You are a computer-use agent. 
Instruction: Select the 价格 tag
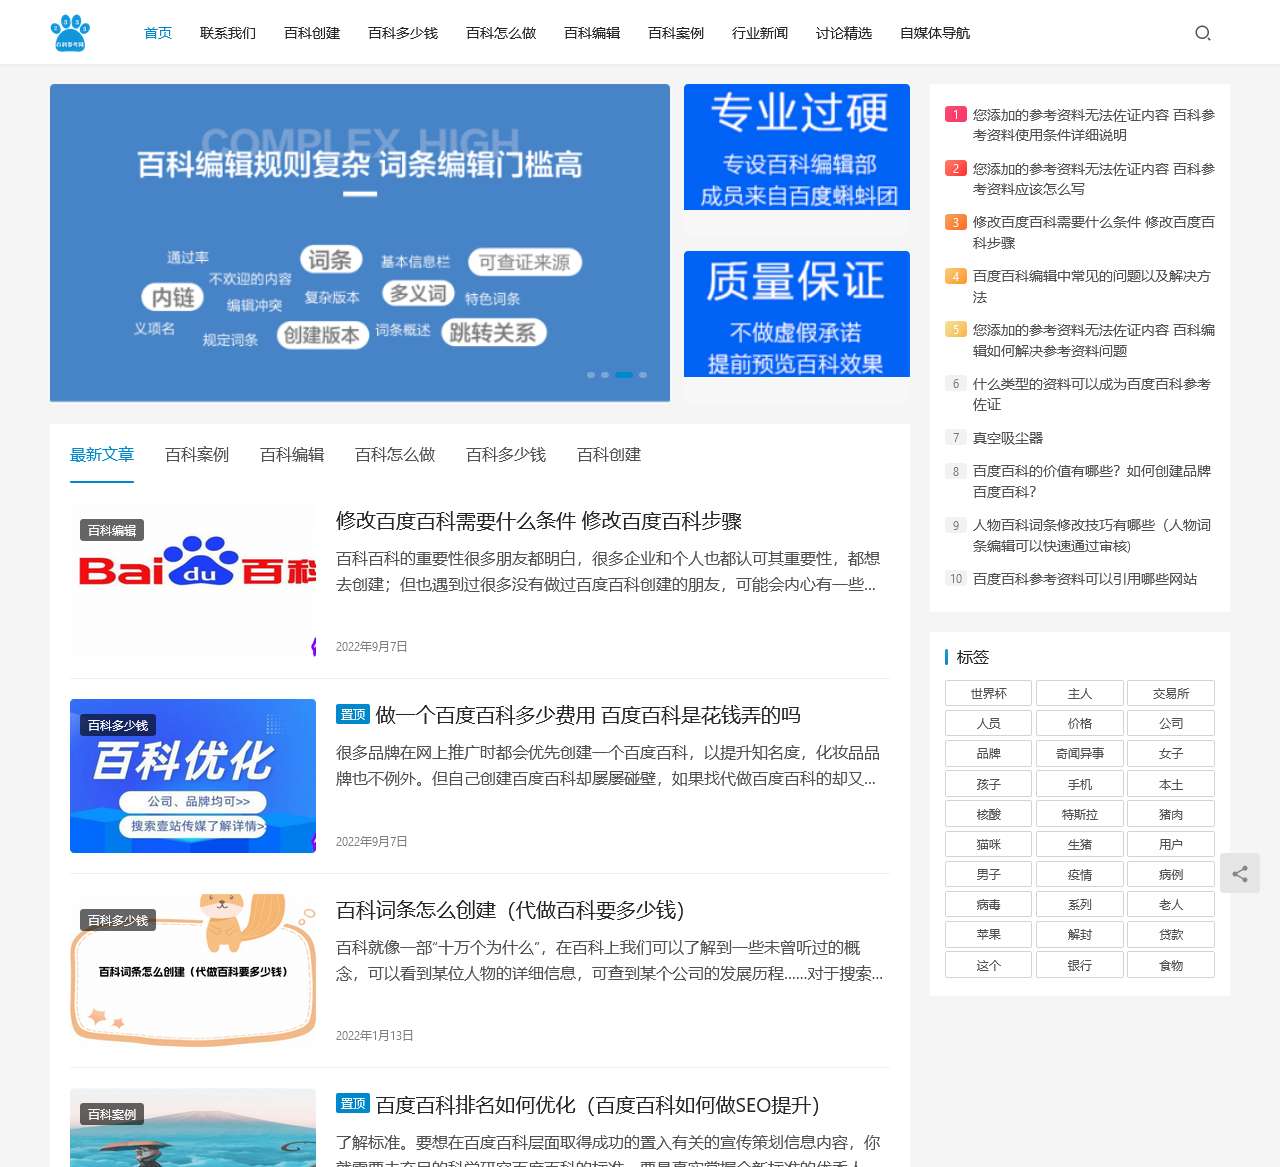click(x=1080, y=723)
